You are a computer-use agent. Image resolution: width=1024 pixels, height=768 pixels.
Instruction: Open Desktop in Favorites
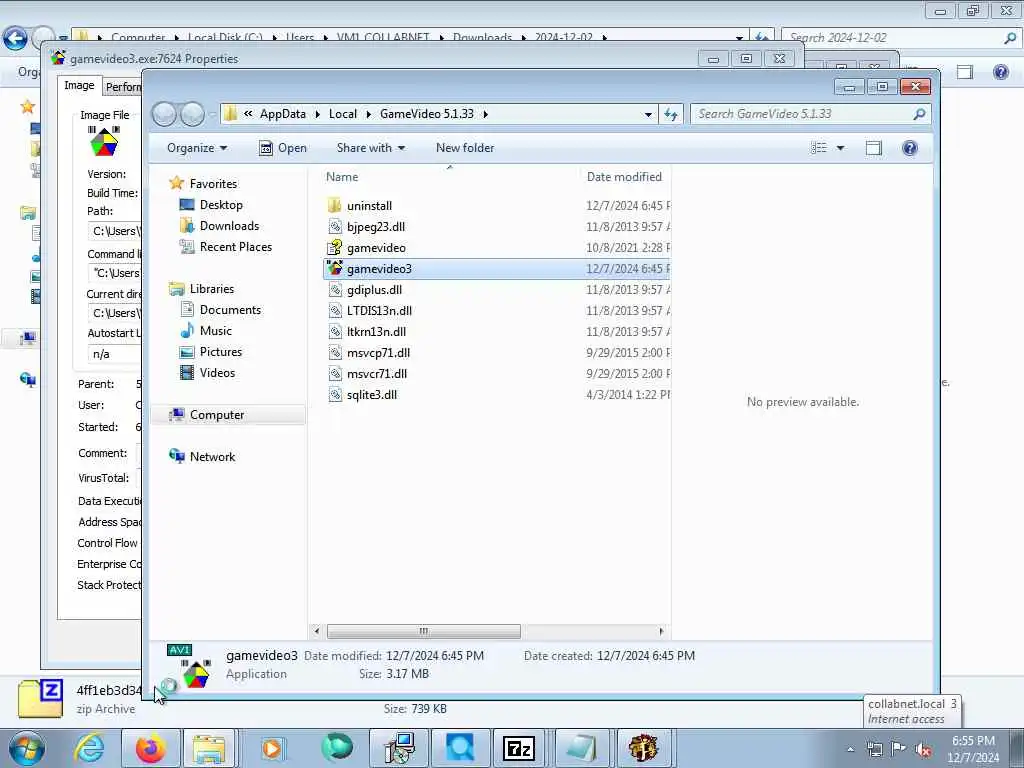[x=221, y=205]
